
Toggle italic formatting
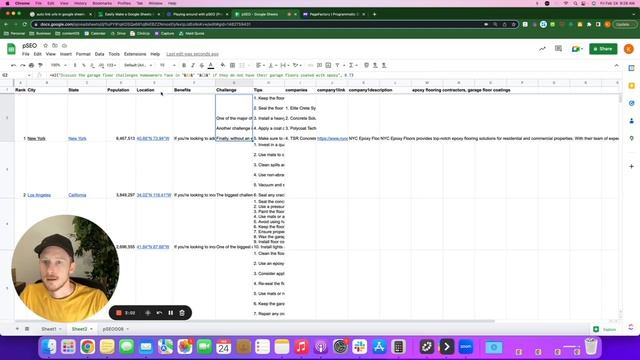click(193, 65)
